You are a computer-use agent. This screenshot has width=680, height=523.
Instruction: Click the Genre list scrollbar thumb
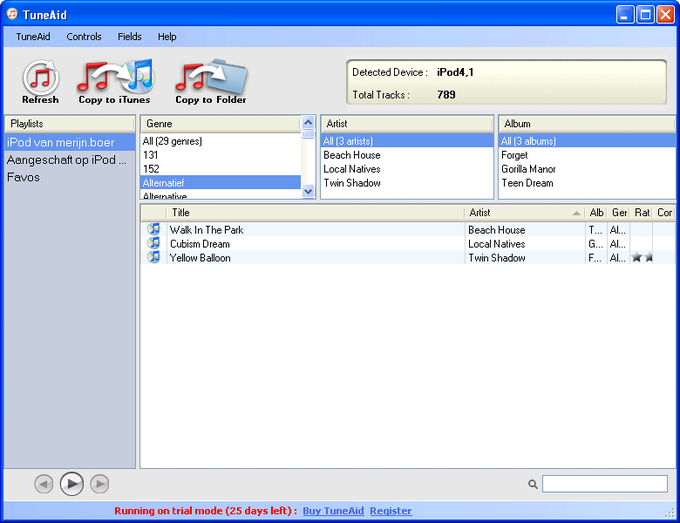(x=308, y=134)
